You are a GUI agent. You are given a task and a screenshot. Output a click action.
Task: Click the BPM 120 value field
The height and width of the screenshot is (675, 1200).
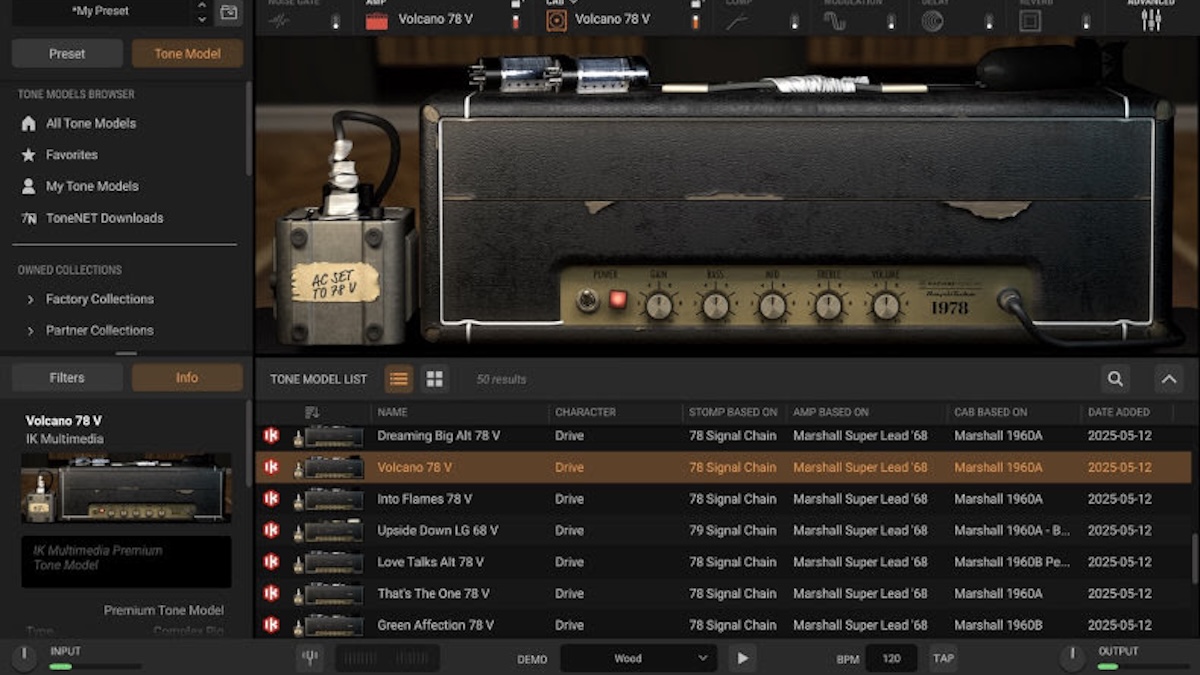[891, 658]
